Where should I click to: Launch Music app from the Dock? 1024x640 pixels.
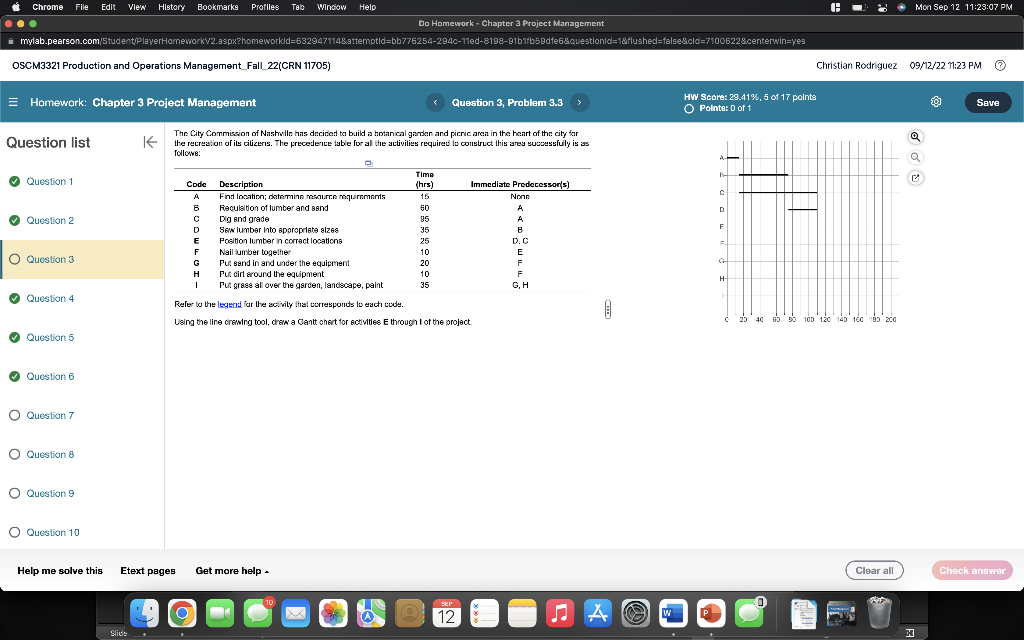560,614
